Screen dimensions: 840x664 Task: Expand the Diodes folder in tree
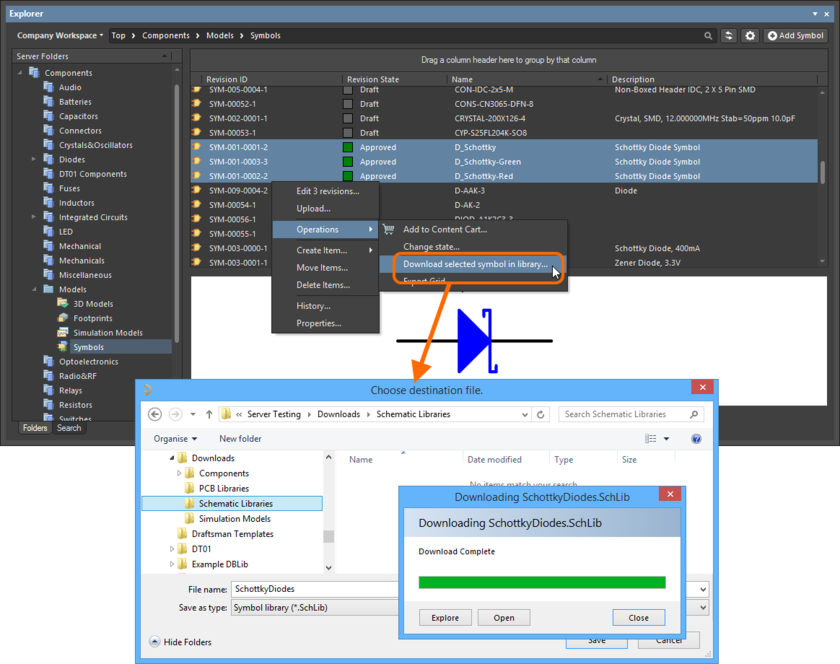(x=34, y=160)
